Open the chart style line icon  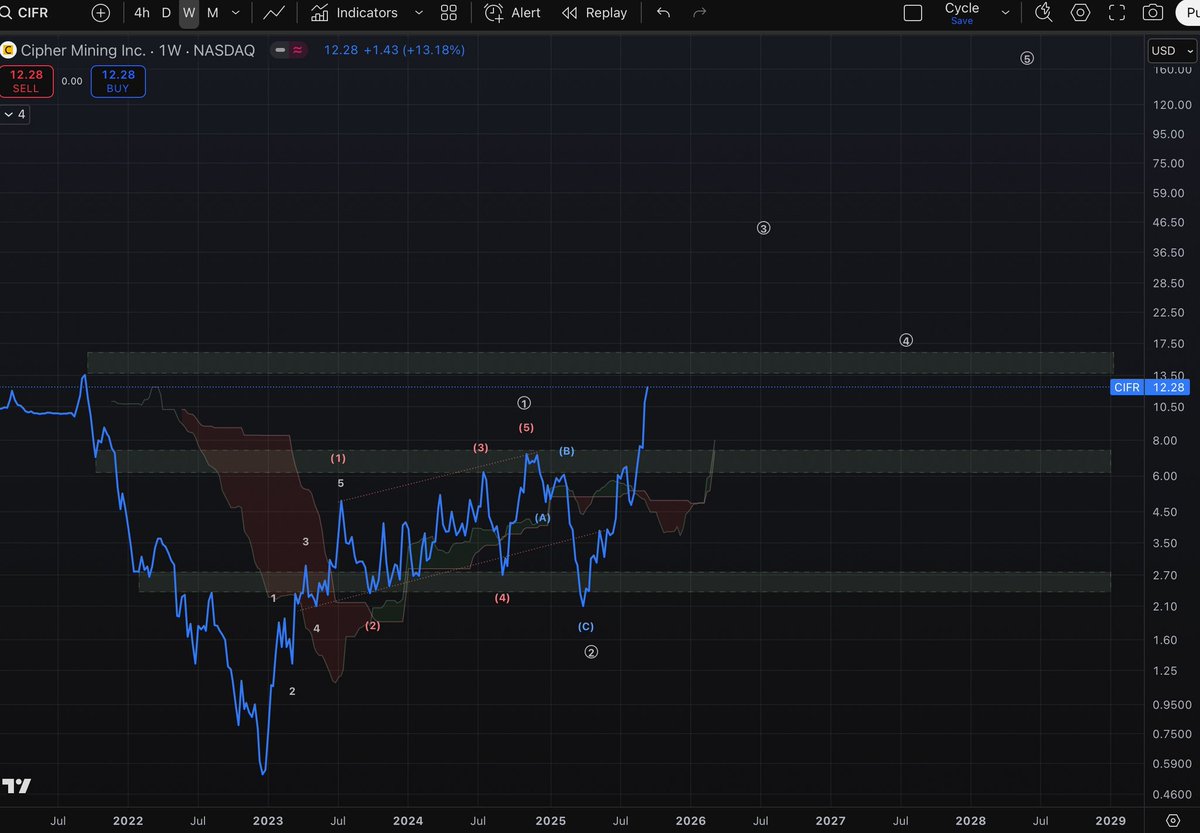tap(273, 13)
